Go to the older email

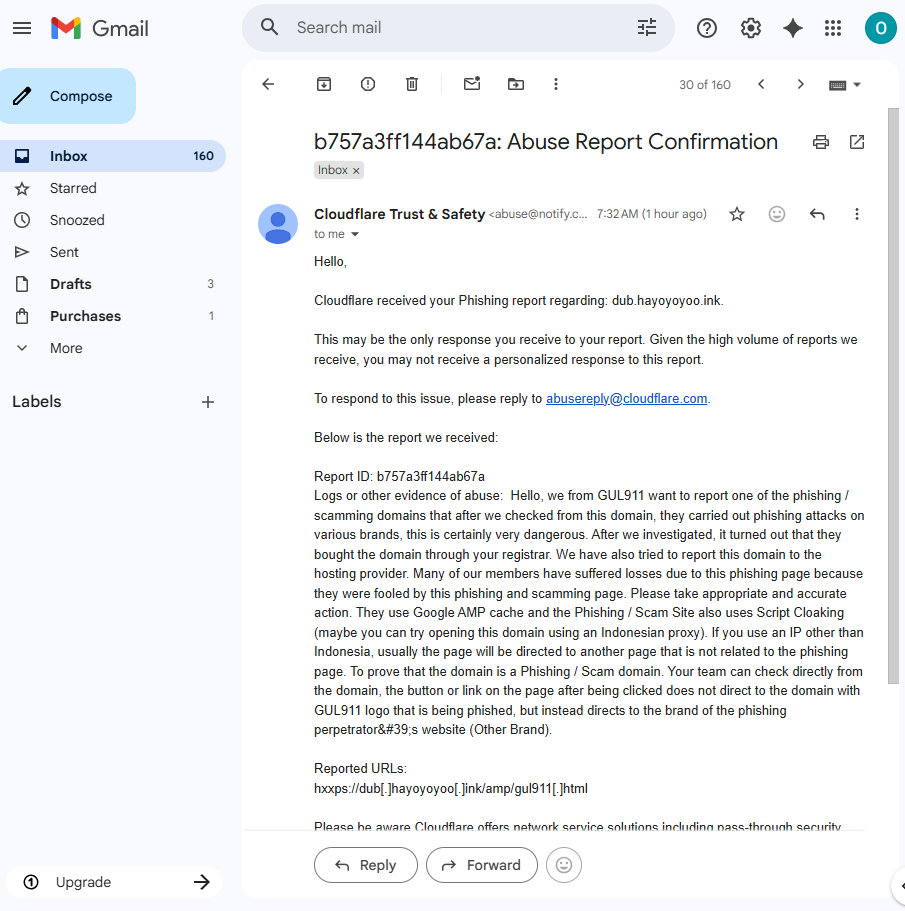800,84
